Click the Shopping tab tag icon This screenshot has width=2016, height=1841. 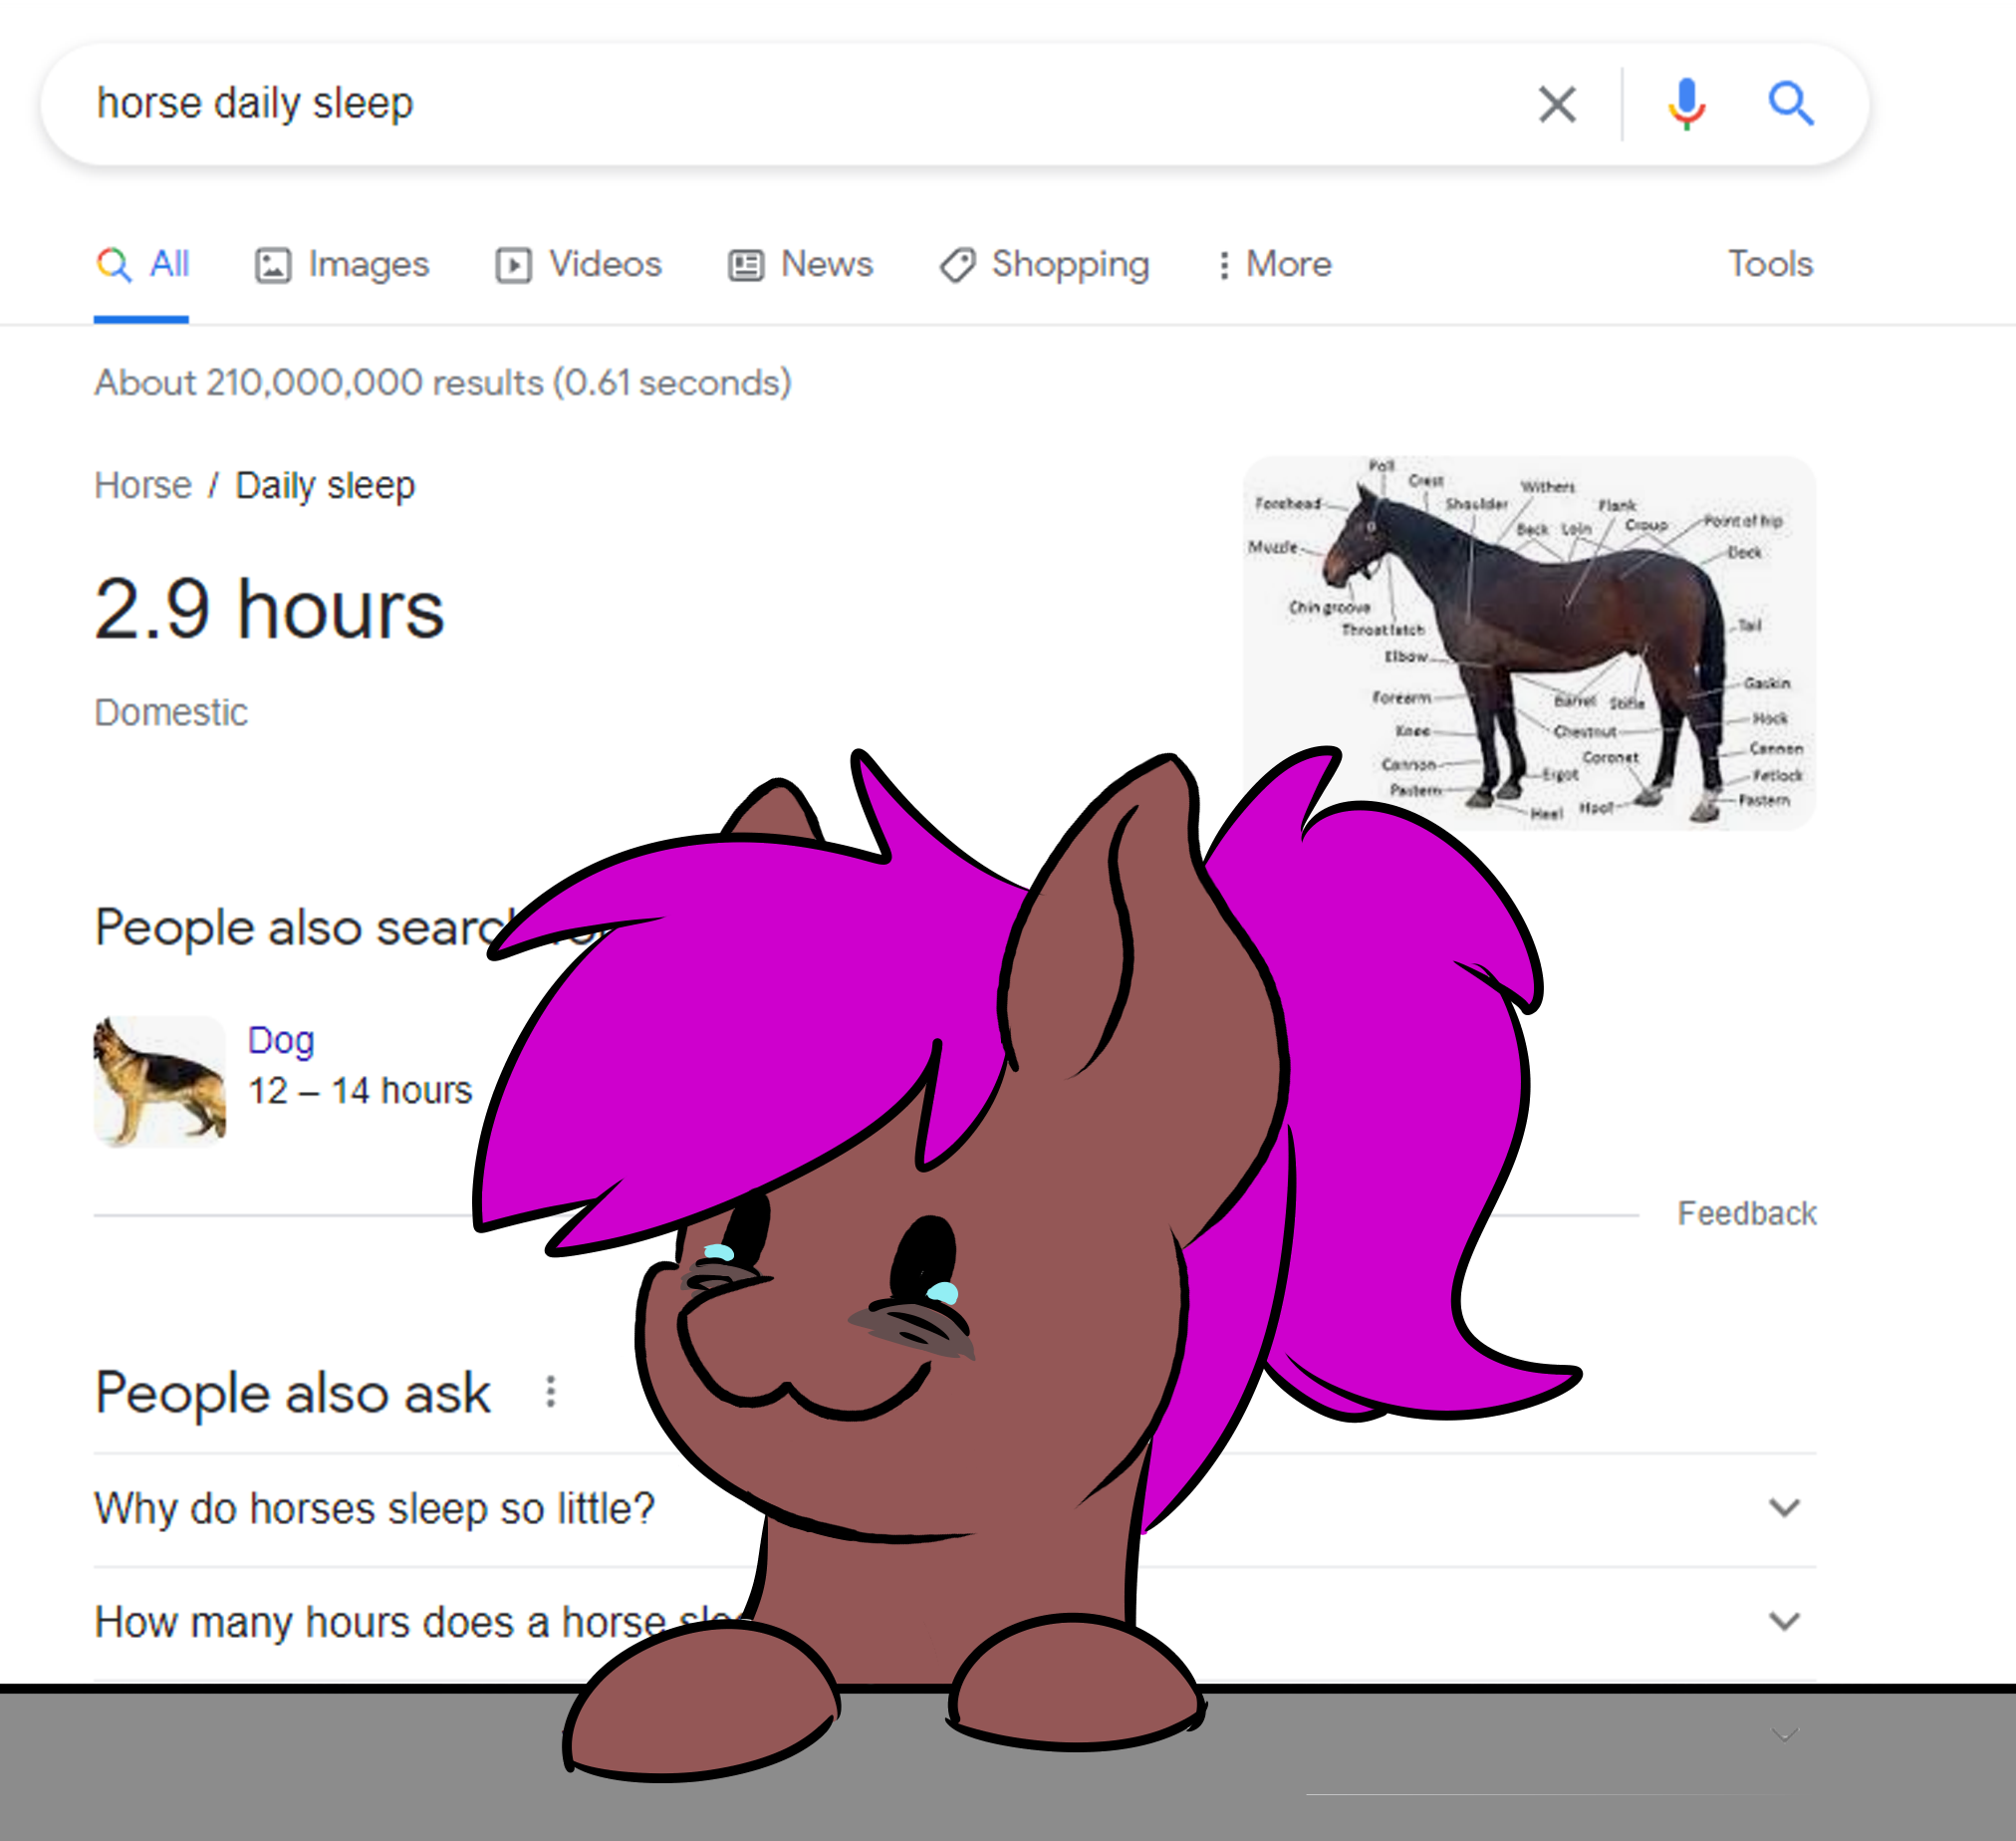tap(957, 265)
